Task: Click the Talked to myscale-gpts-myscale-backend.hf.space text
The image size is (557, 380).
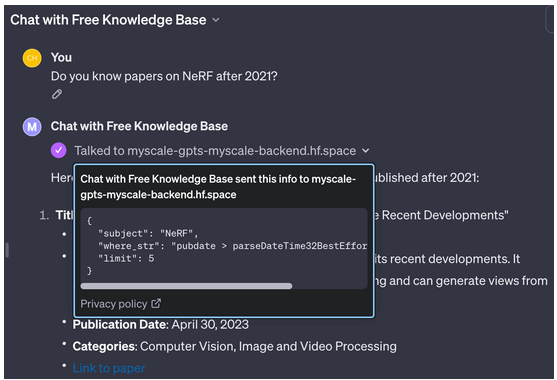Action: tap(215, 151)
